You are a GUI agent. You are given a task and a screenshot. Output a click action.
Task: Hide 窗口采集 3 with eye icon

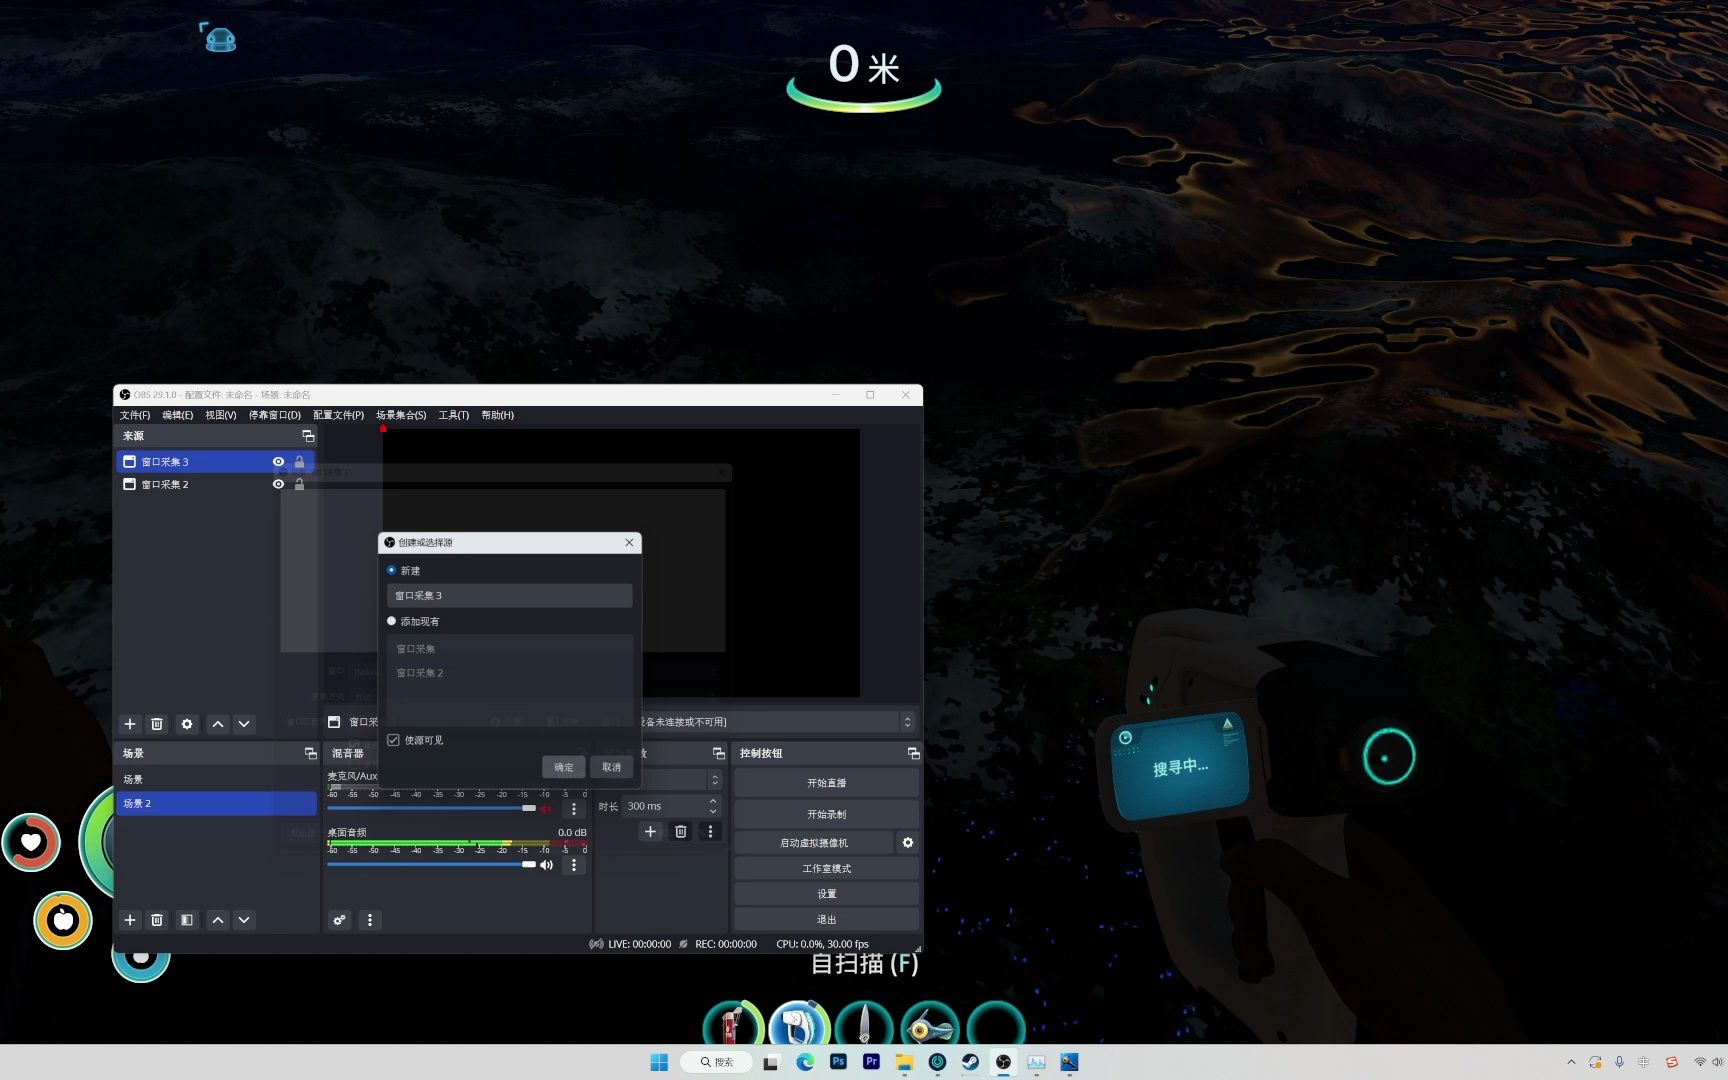click(279, 462)
